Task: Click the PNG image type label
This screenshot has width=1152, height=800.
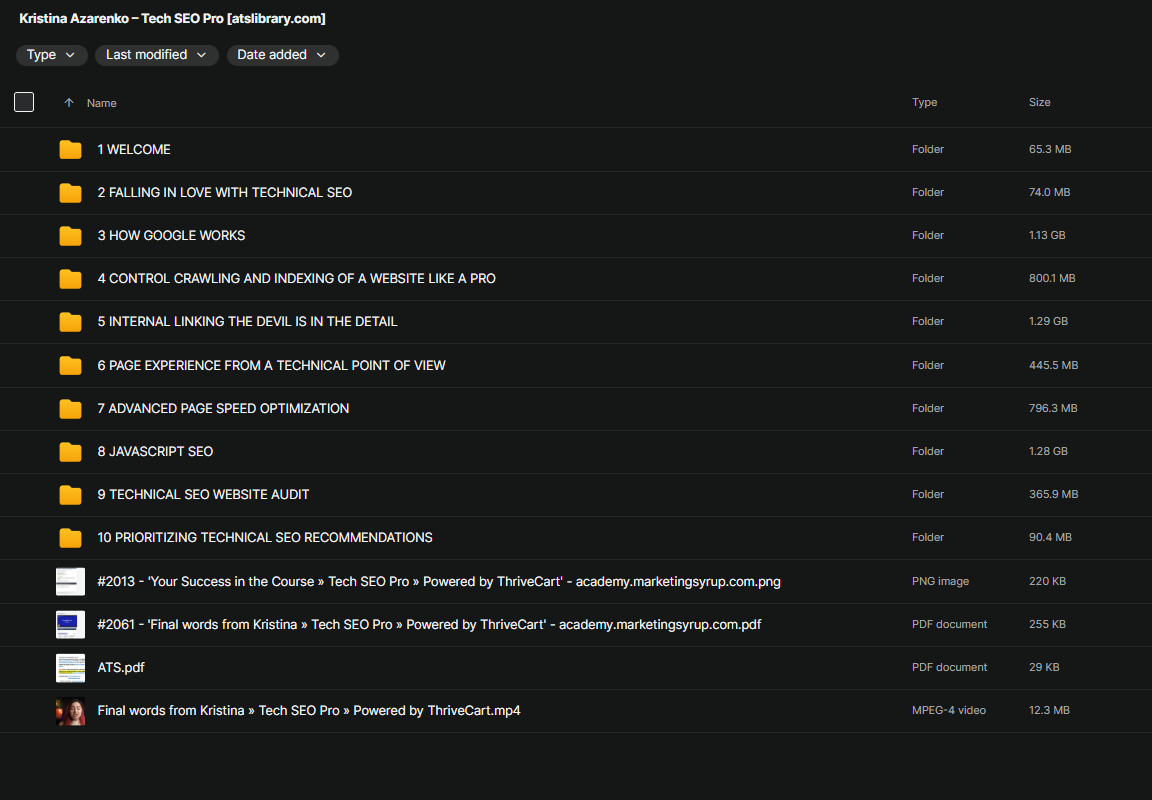Action: coord(940,581)
